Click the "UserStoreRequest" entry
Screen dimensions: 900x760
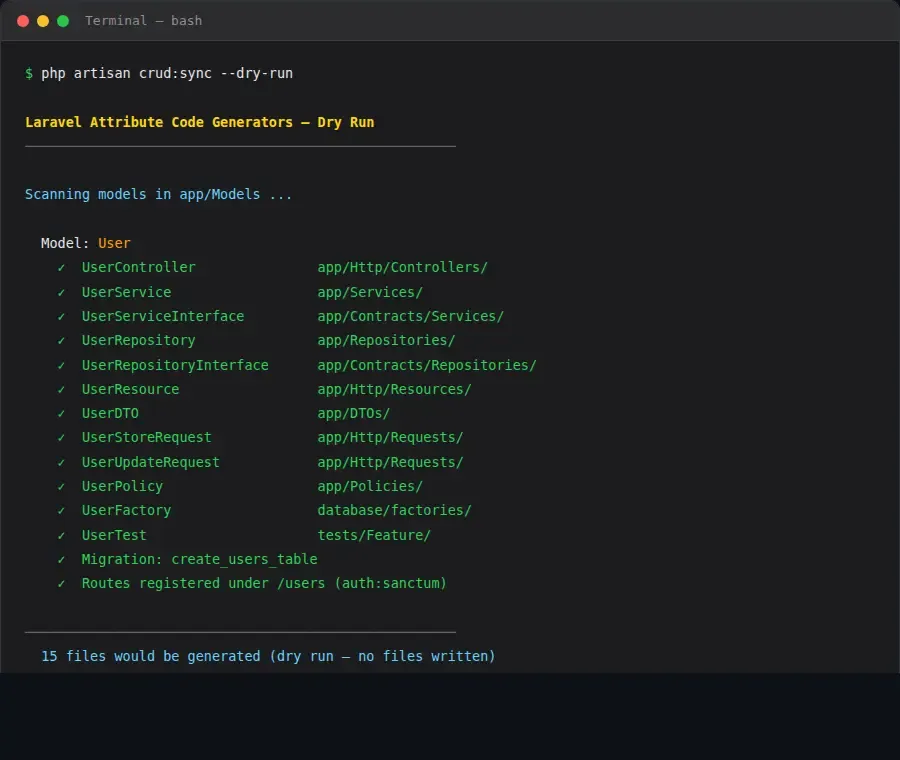tap(146, 437)
